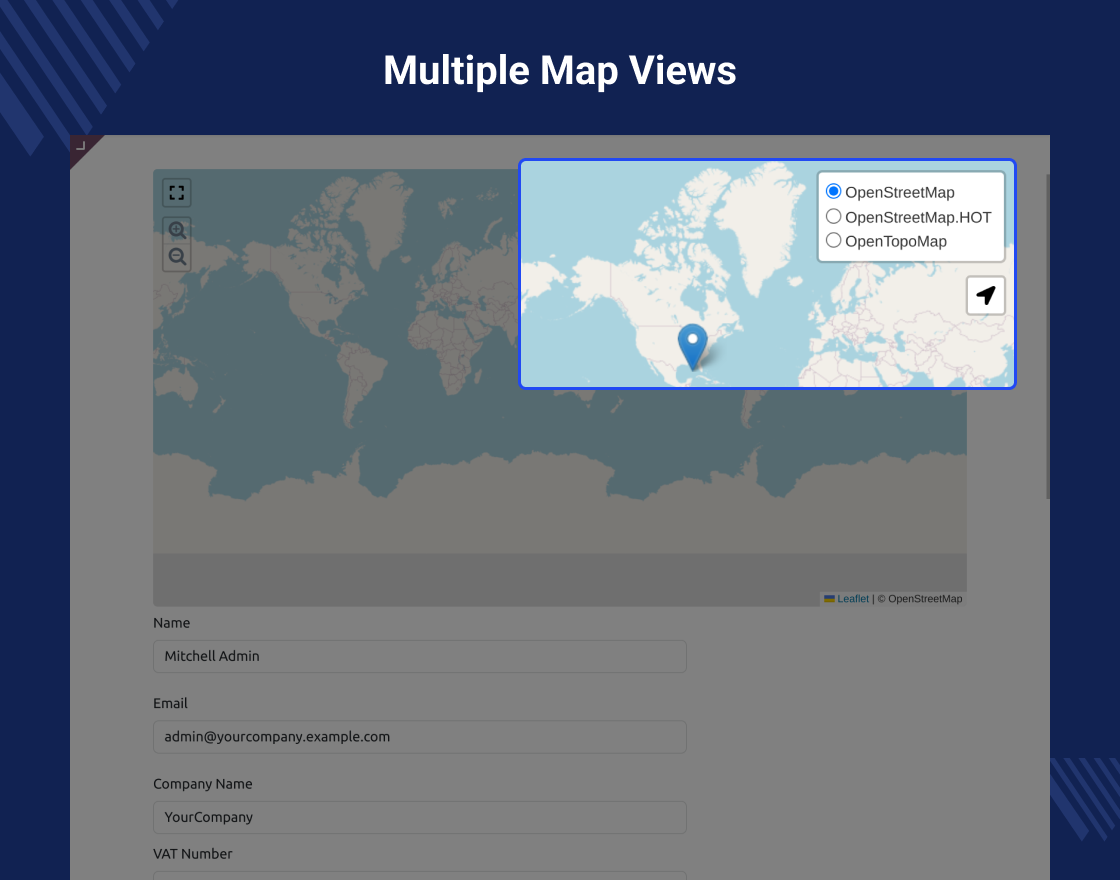Open the Leaflet attribution link
Screen dimensions: 1120x880
coord(853,599)
